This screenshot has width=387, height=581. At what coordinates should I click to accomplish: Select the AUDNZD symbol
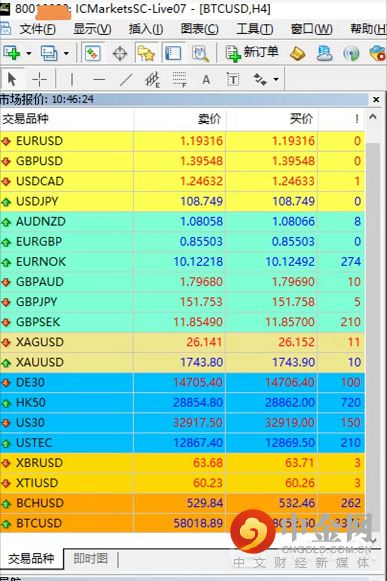pos(41,221)
